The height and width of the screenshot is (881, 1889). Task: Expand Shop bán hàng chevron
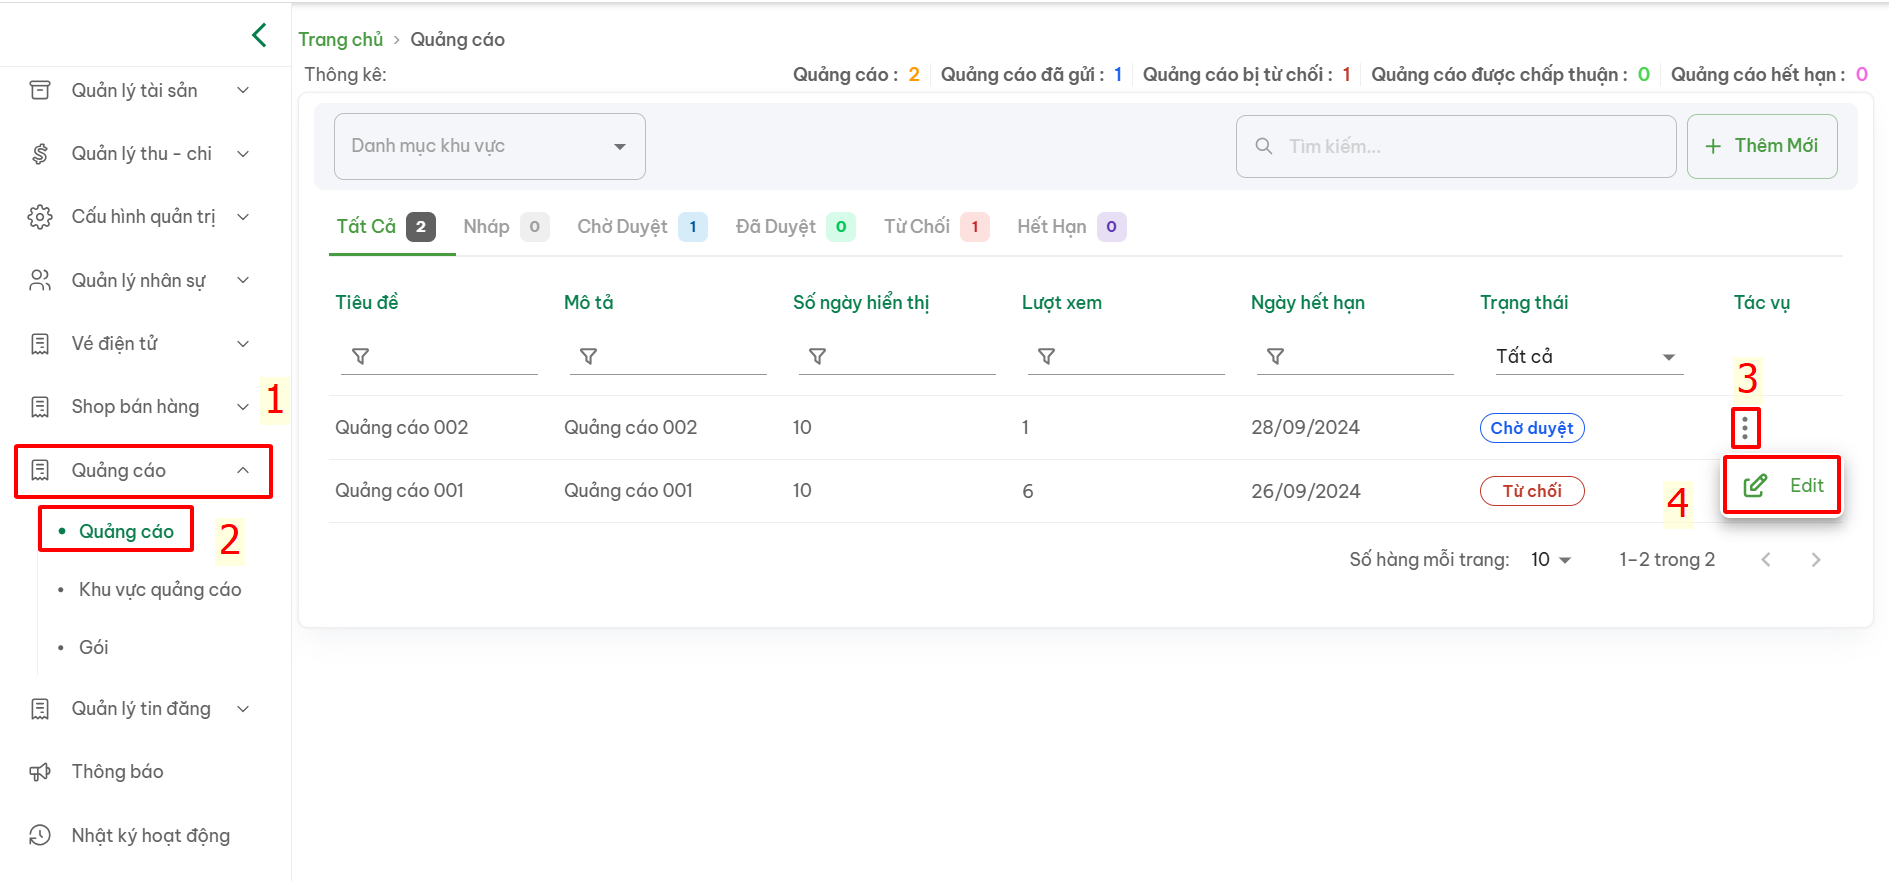point(243,407)
